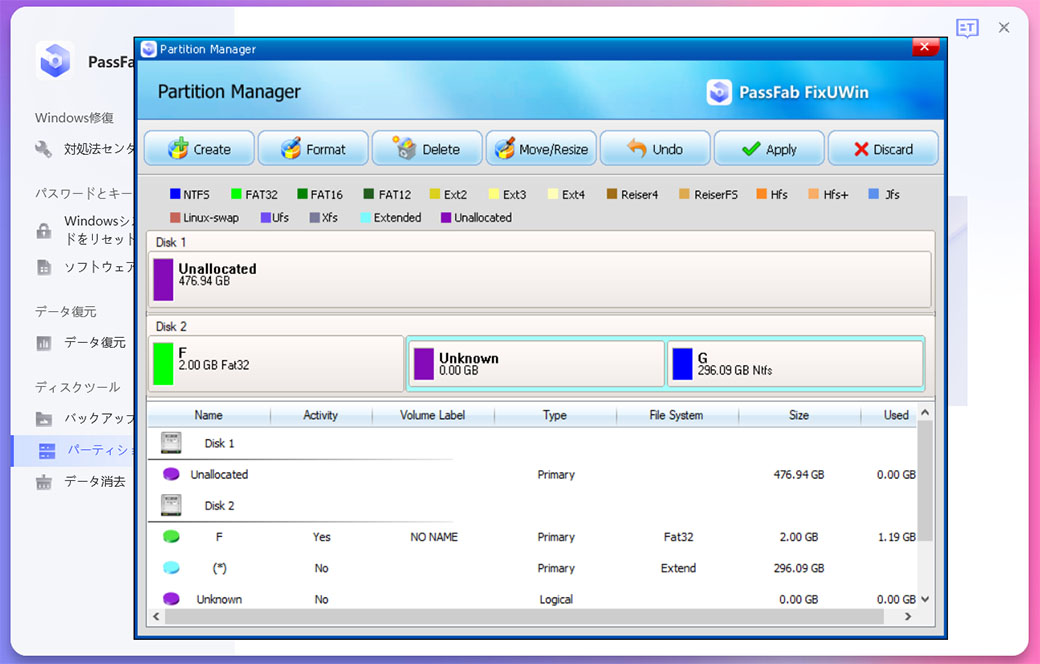Viewport: 1040px width, 664px height.
Task: Discard pending partition changes
Action: (x=883, y=149)
